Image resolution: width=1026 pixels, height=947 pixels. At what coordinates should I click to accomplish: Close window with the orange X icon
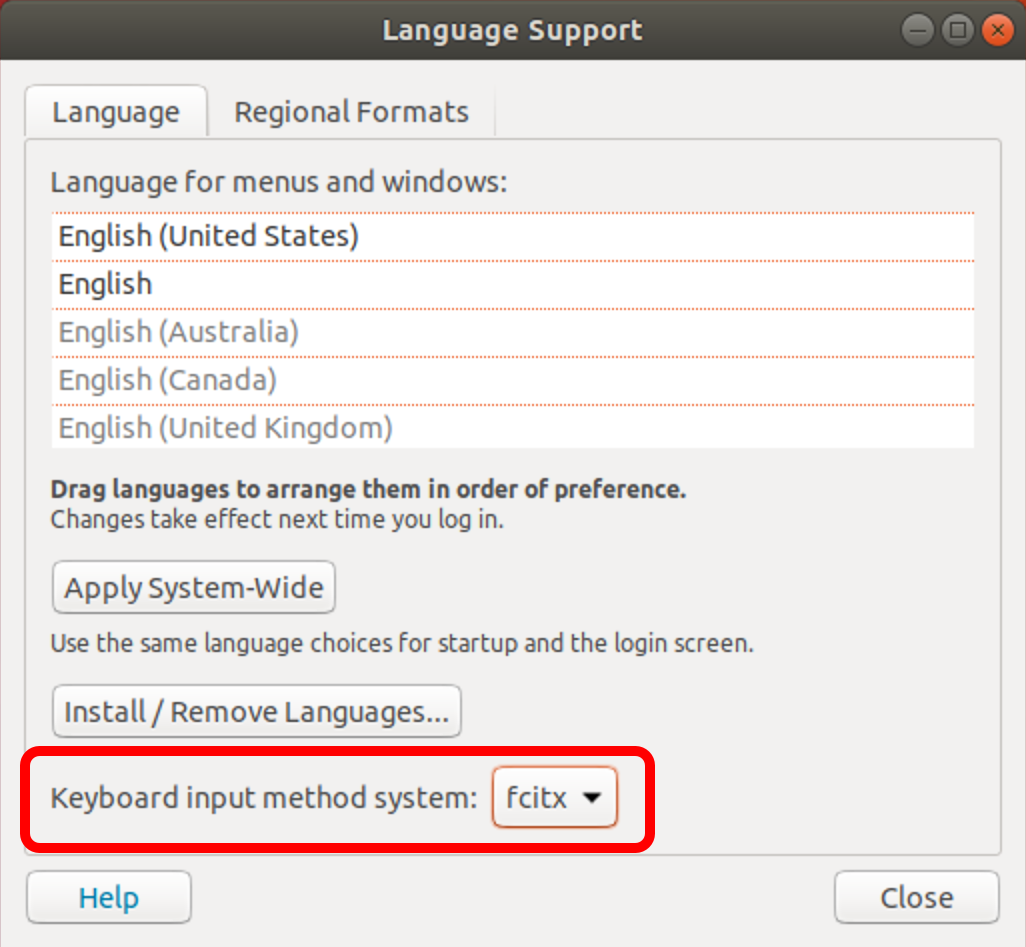[998, 30]
